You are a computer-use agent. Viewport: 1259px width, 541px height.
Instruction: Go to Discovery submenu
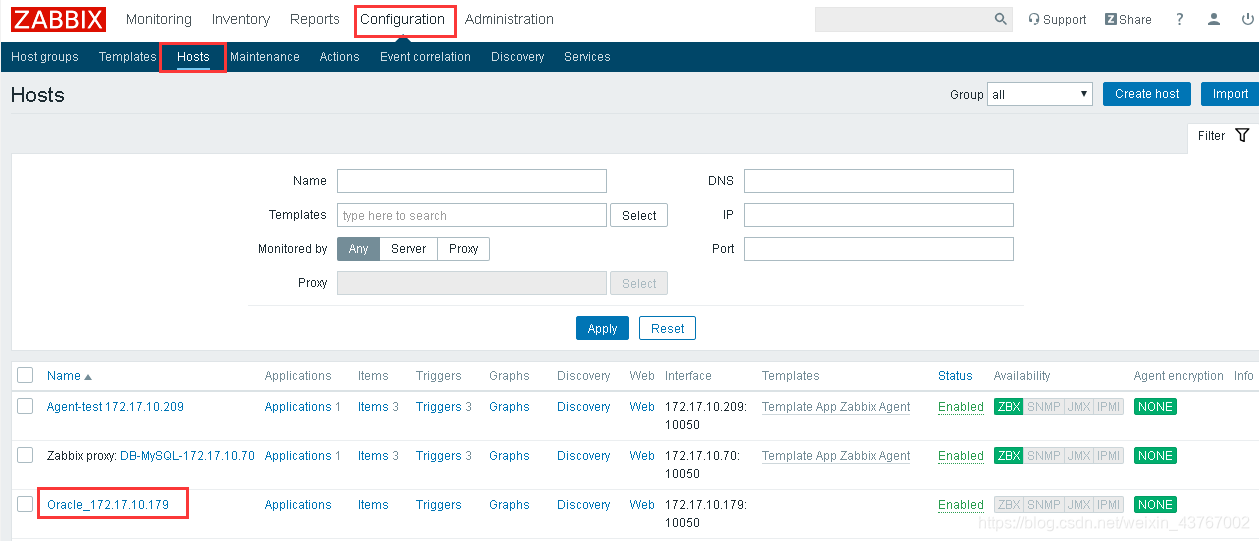pos(518,57)
